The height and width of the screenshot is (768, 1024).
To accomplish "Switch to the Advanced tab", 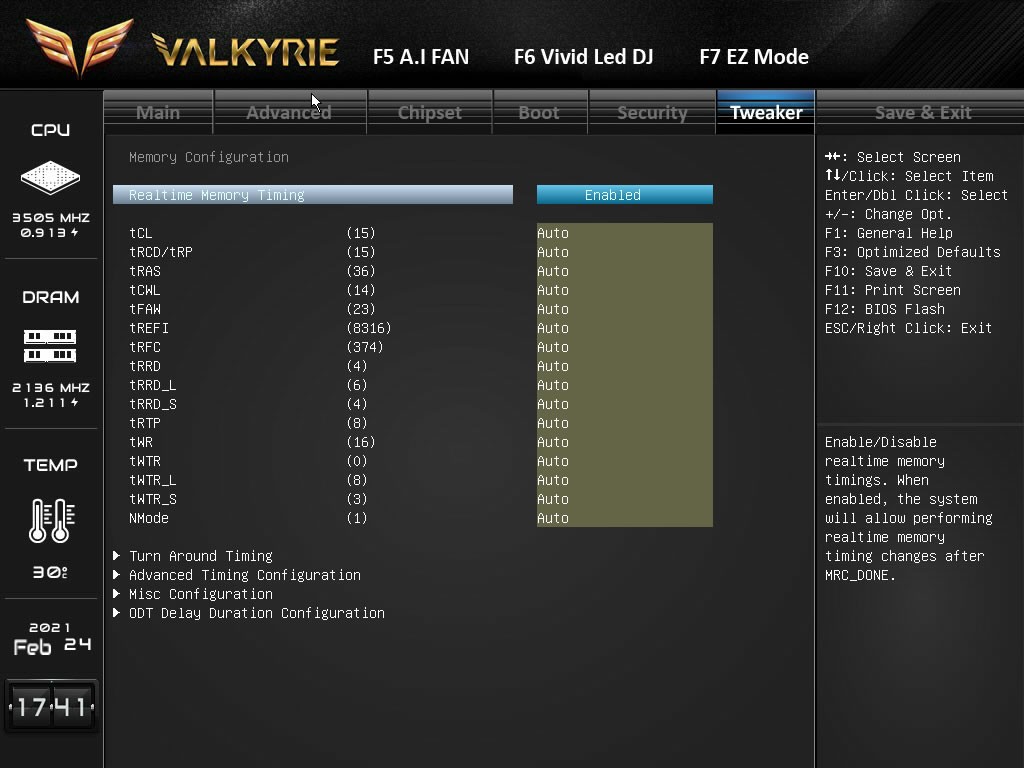I will [289, 112].
